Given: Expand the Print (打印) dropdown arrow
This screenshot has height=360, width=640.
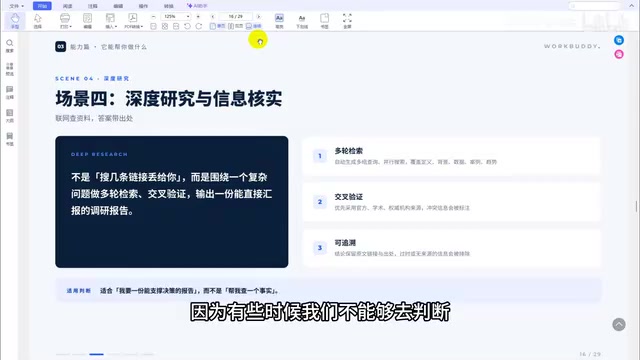Looking at the screenshot, I should tap(71, 27).
